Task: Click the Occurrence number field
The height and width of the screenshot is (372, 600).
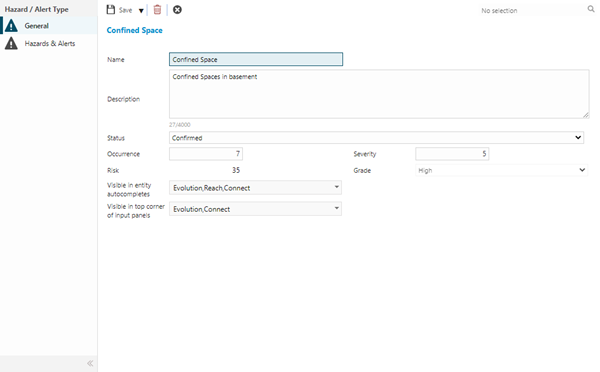Action: click(206, 154)
